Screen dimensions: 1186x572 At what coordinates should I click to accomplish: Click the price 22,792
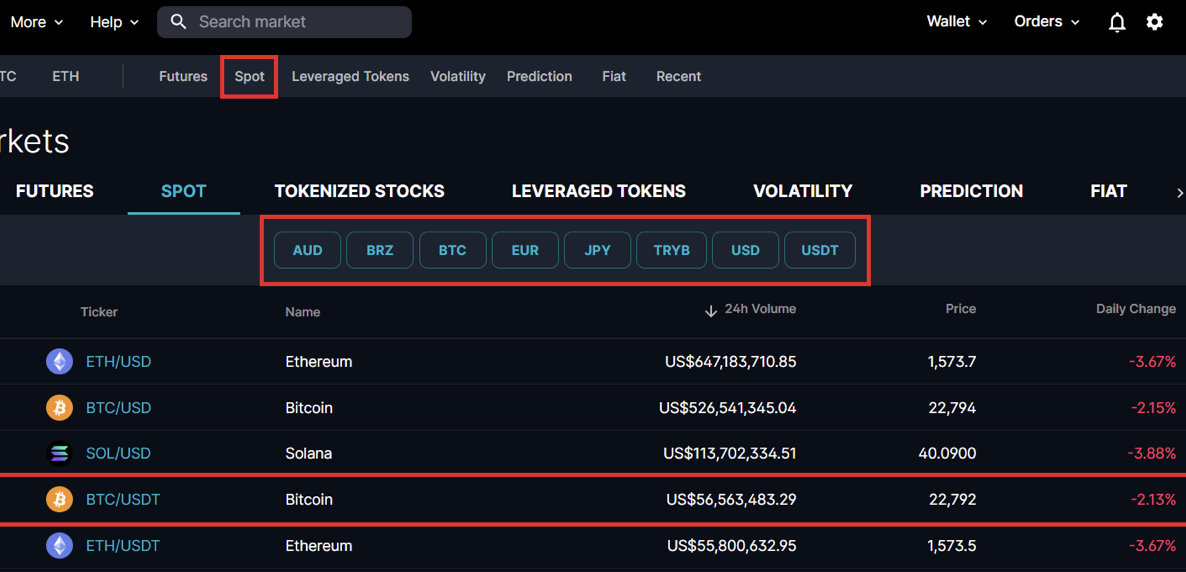coord(952,499)
